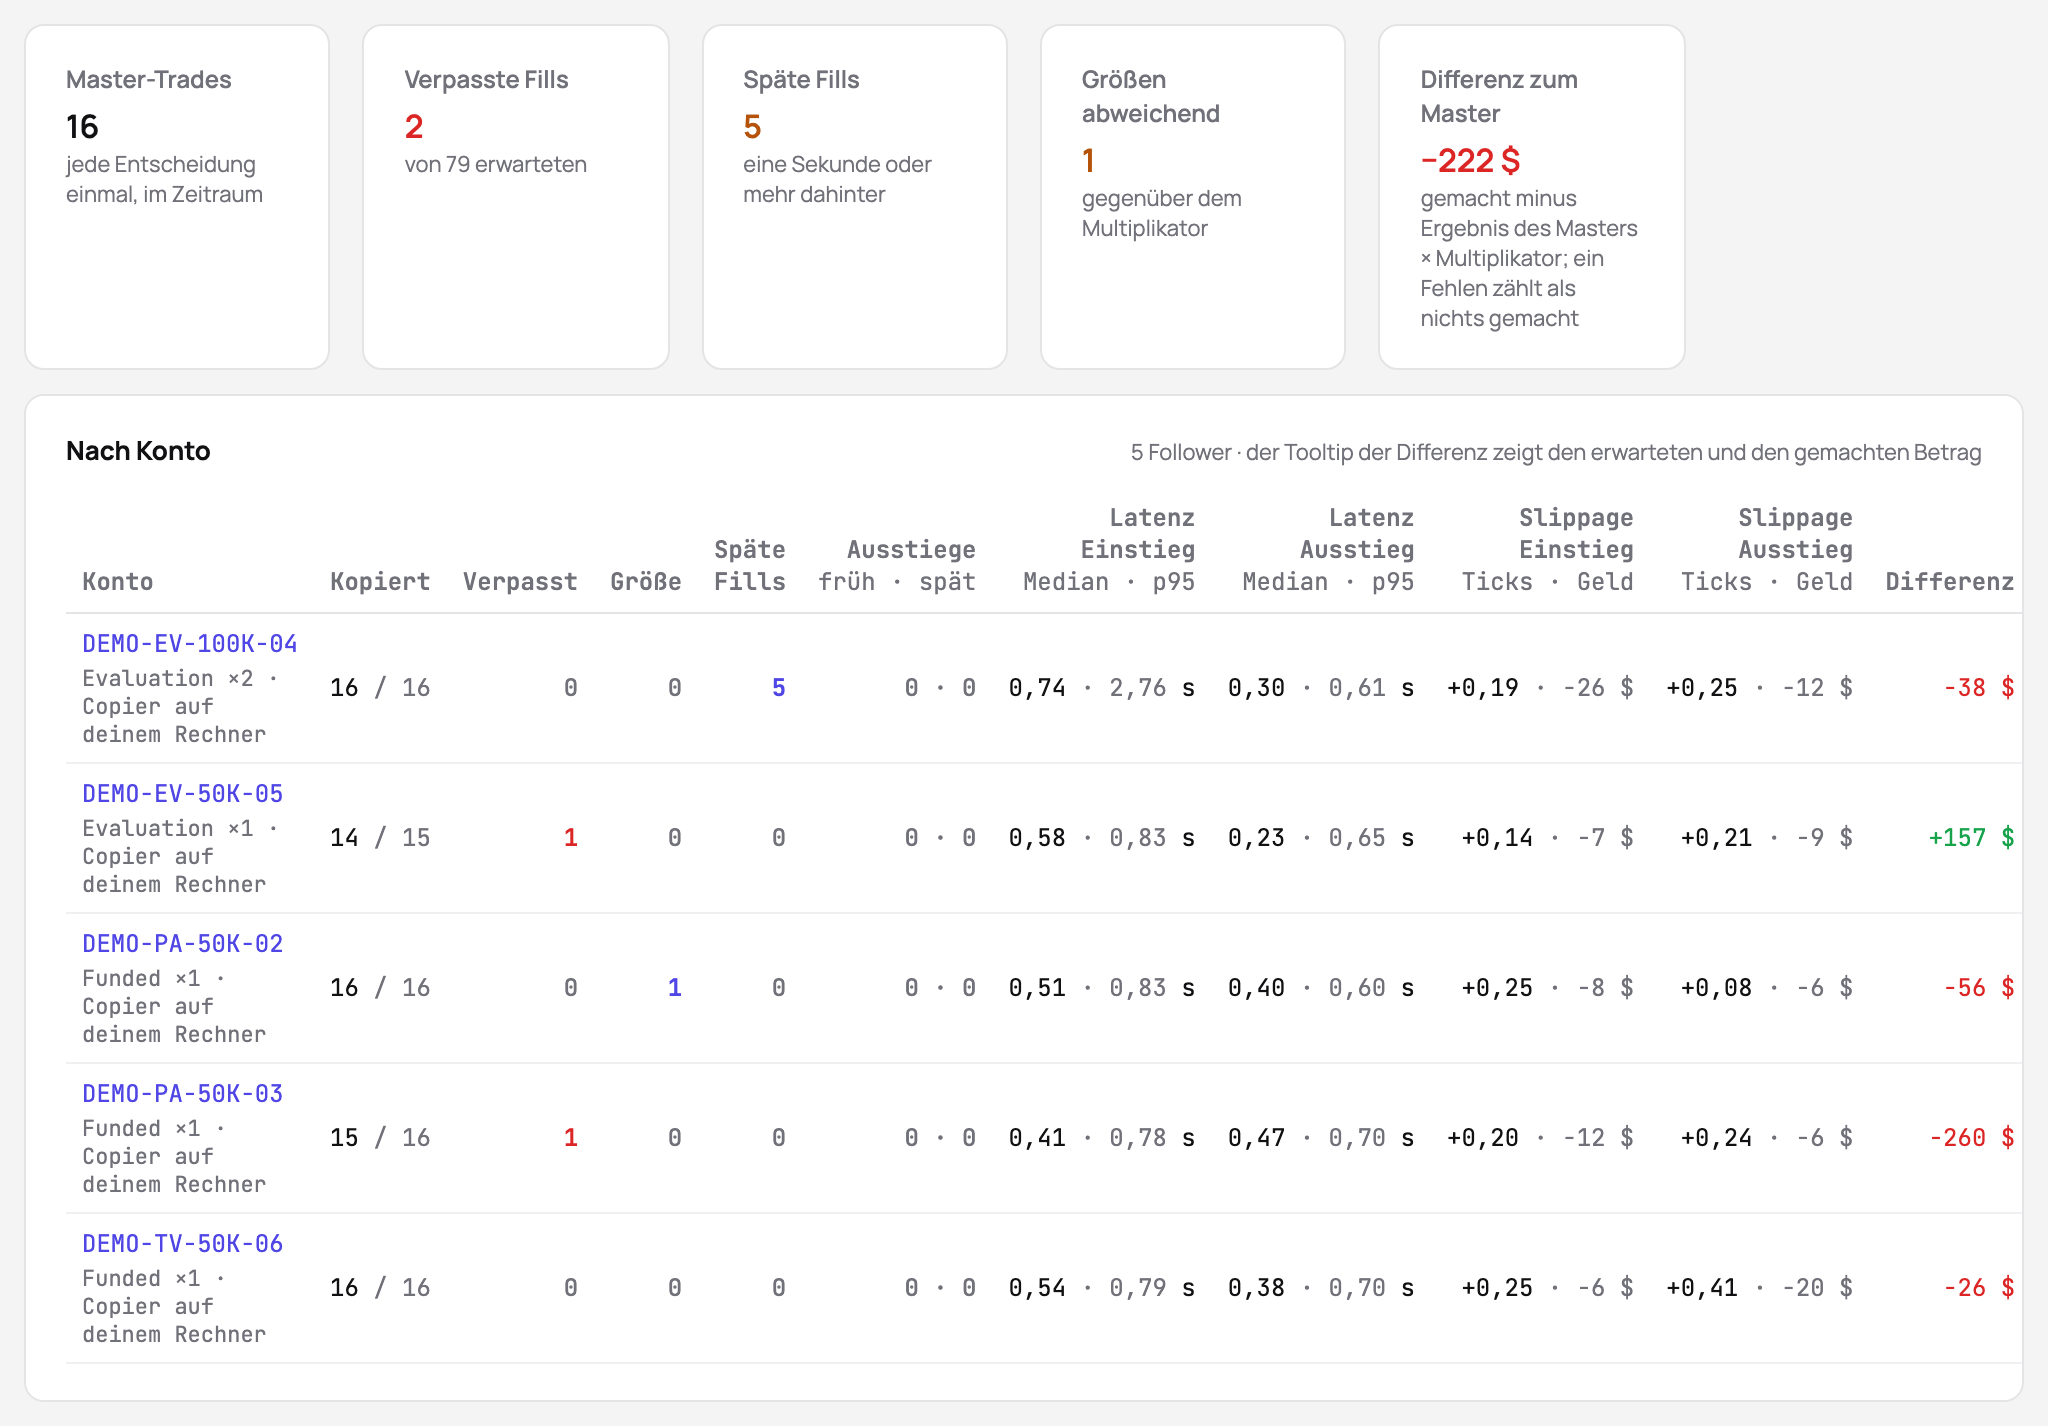This screenshot has height=1426, width=2048.
Task: Click the Nach Konto section heading
Action: point(138,451)
